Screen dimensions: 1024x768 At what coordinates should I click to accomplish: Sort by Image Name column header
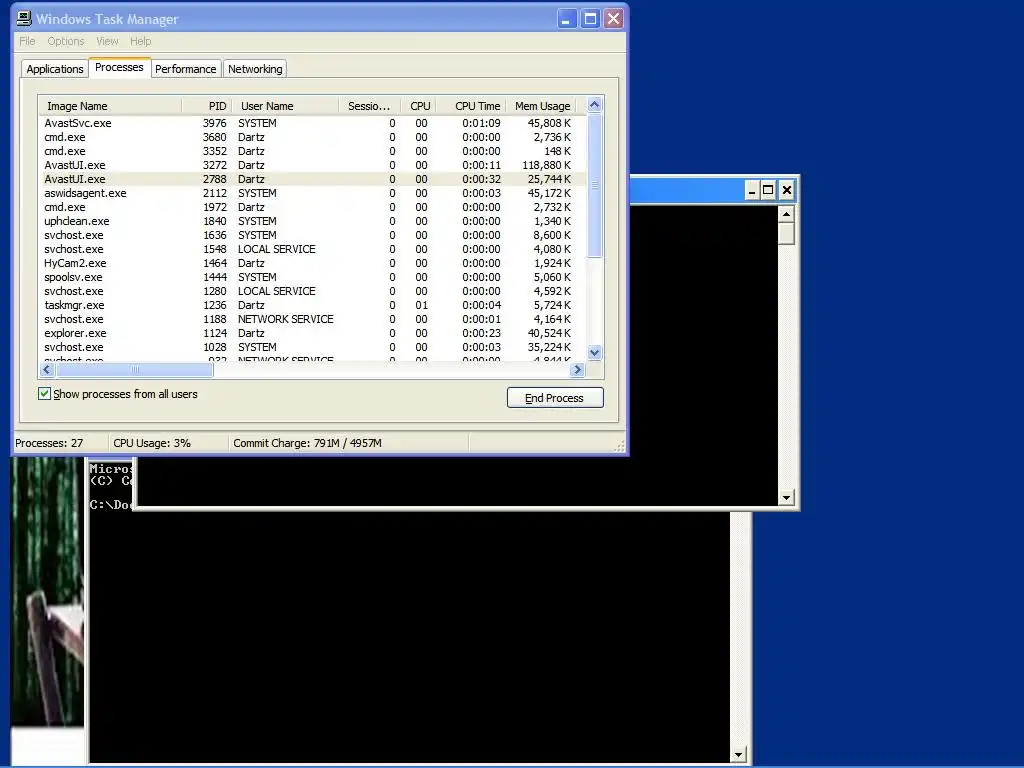(x=110, y=106)
